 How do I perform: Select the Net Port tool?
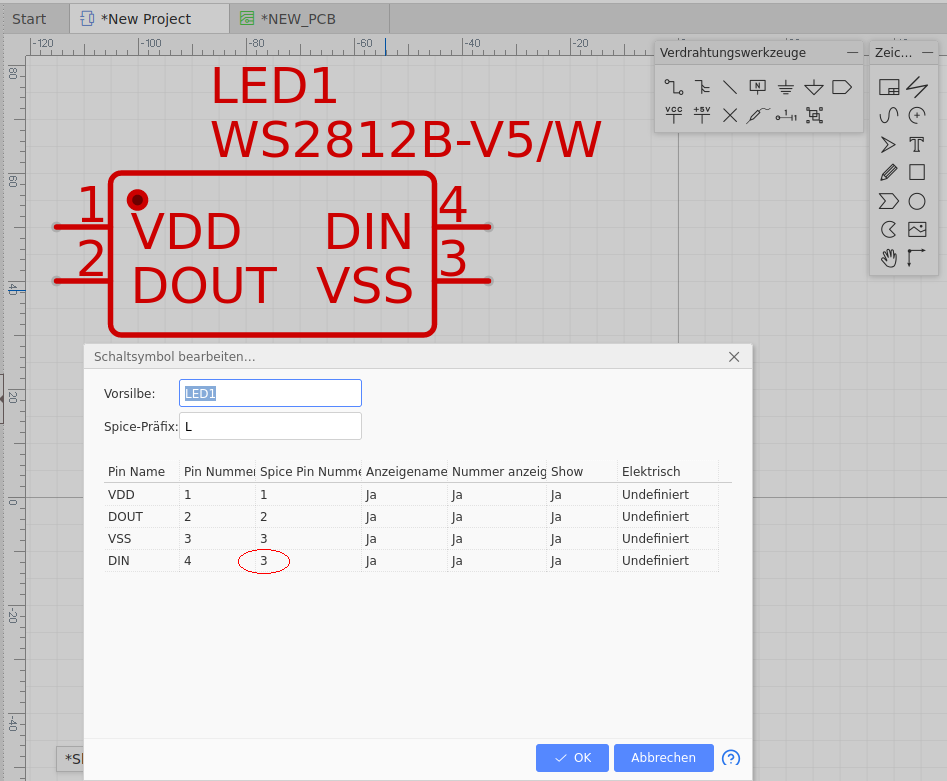pos(842,87)
